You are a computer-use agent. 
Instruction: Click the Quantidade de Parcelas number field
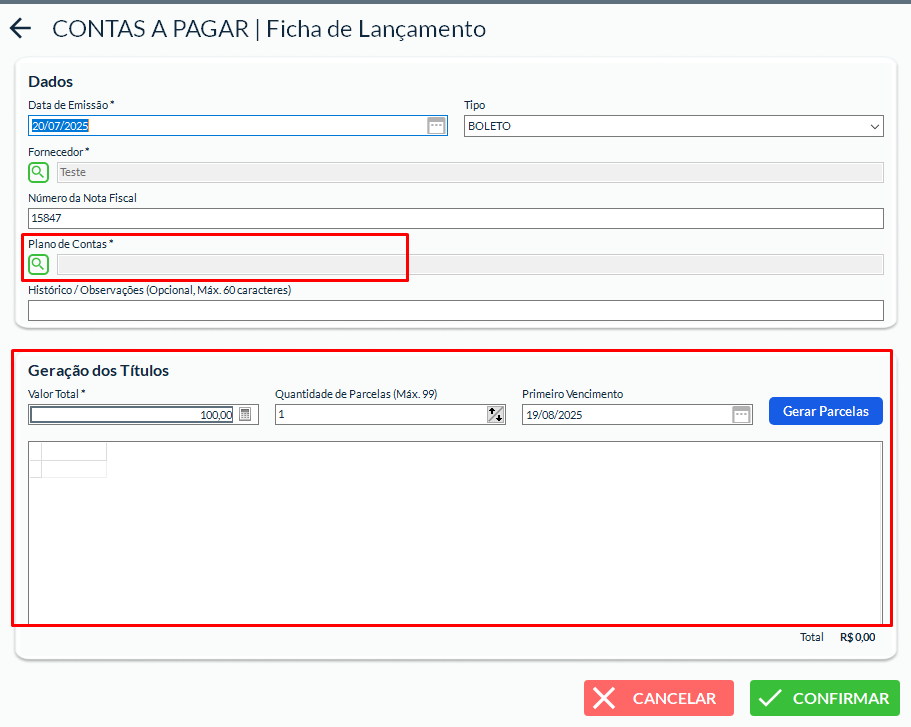(x=380, y=414)
